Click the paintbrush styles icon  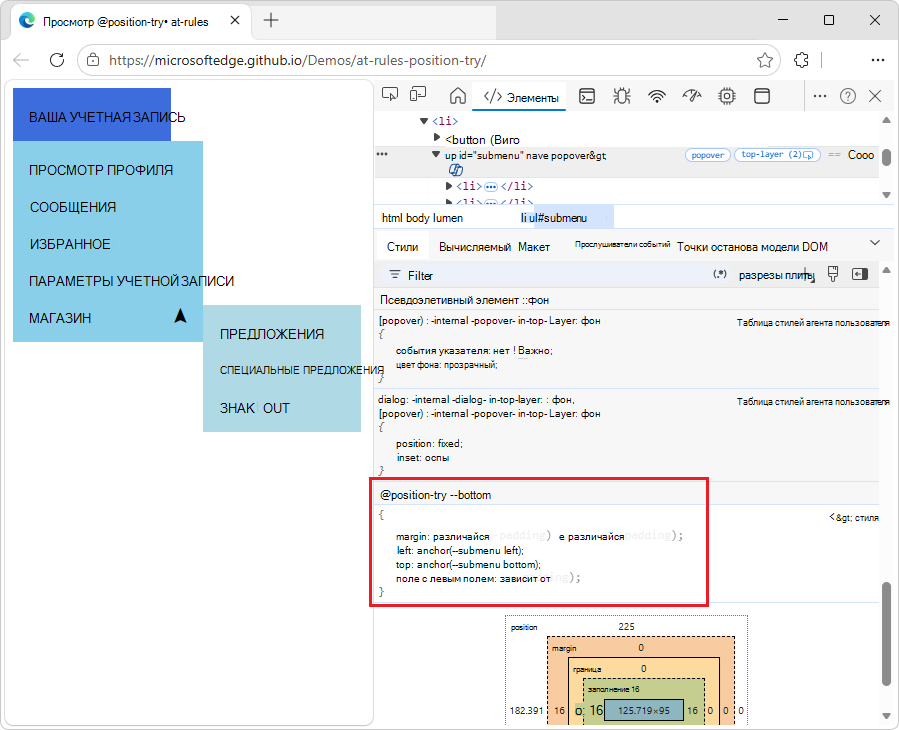(833, 274)
